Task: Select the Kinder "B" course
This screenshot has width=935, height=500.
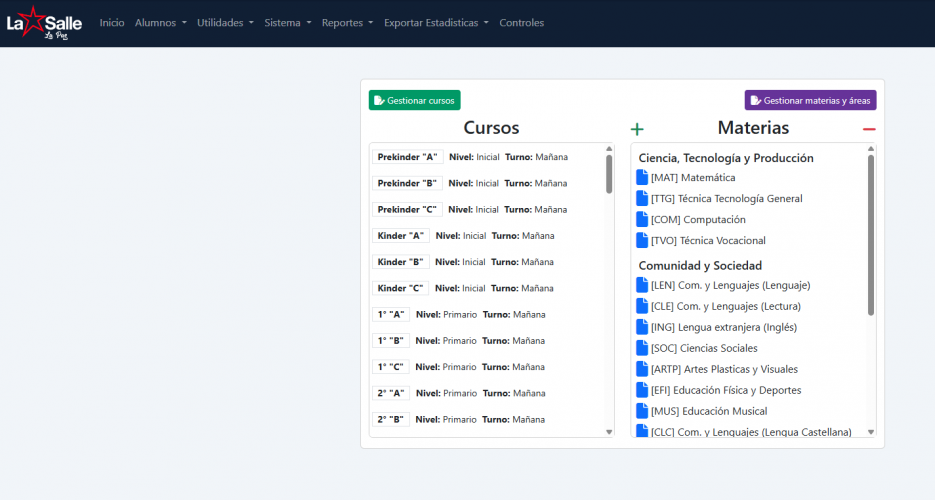Action: click(401, 262)
